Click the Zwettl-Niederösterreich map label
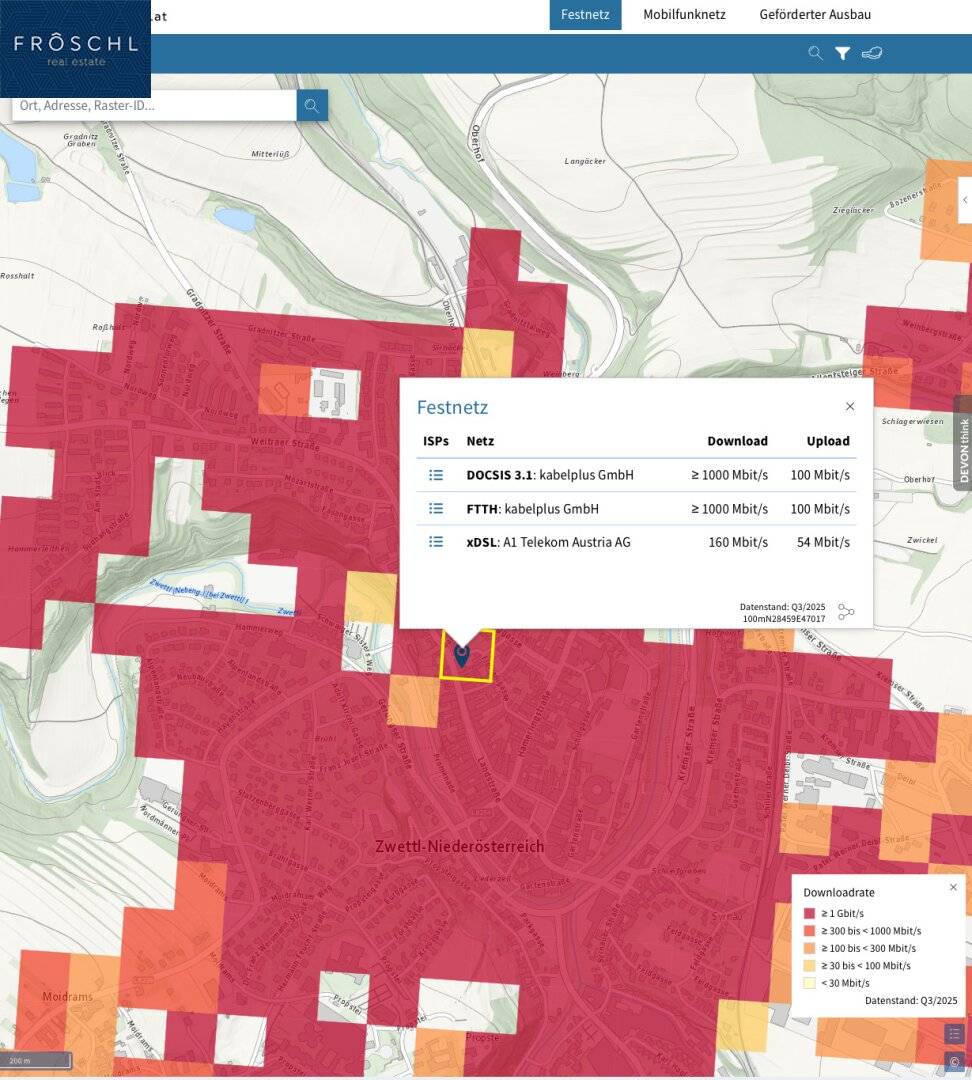Image resolution: width=972 pixels, height=1080 pixels. pyautogui.click(x=459, y=847)
